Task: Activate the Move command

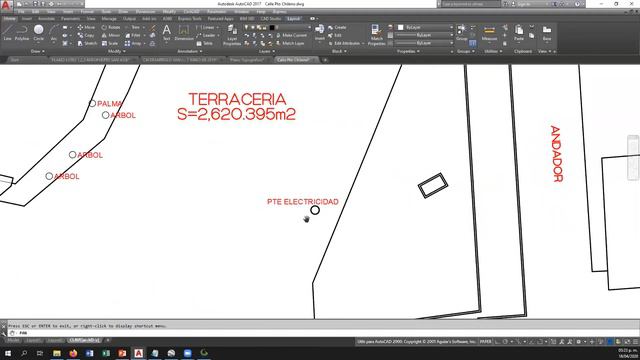Action: tap(86, 27)
